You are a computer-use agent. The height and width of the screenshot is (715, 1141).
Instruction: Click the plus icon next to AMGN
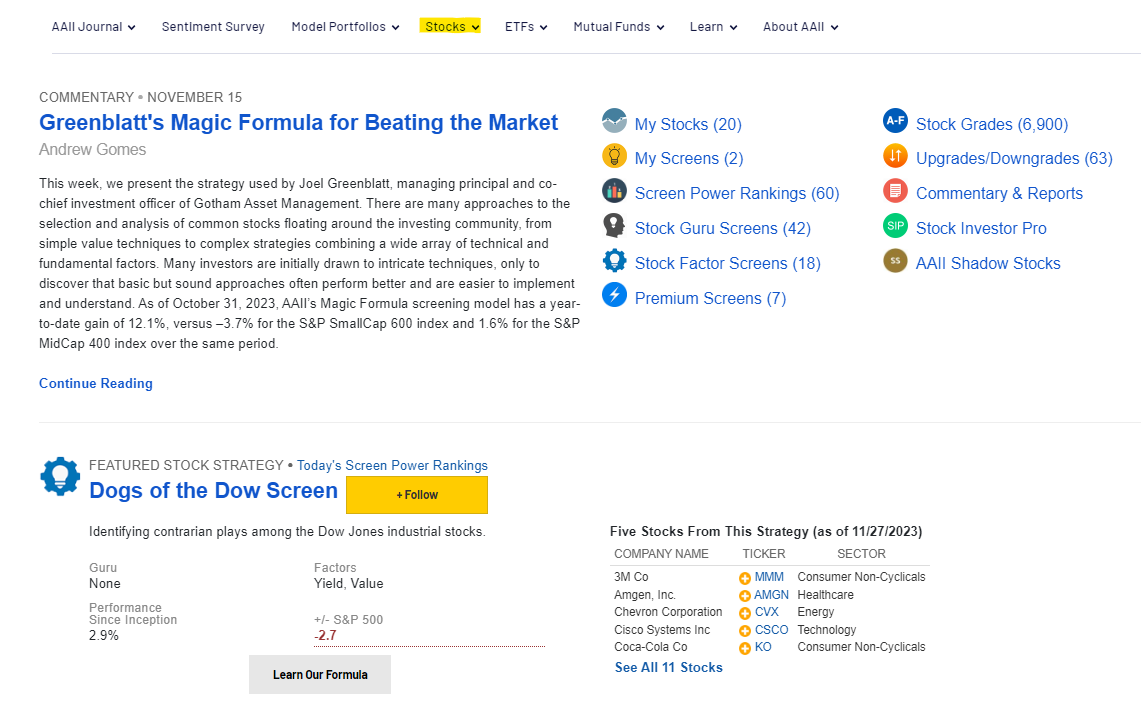(744, 596)
